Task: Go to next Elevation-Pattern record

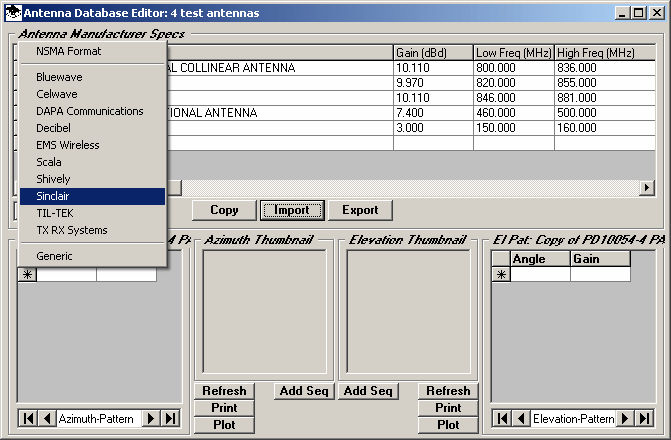Action: [x=625, y=418]
